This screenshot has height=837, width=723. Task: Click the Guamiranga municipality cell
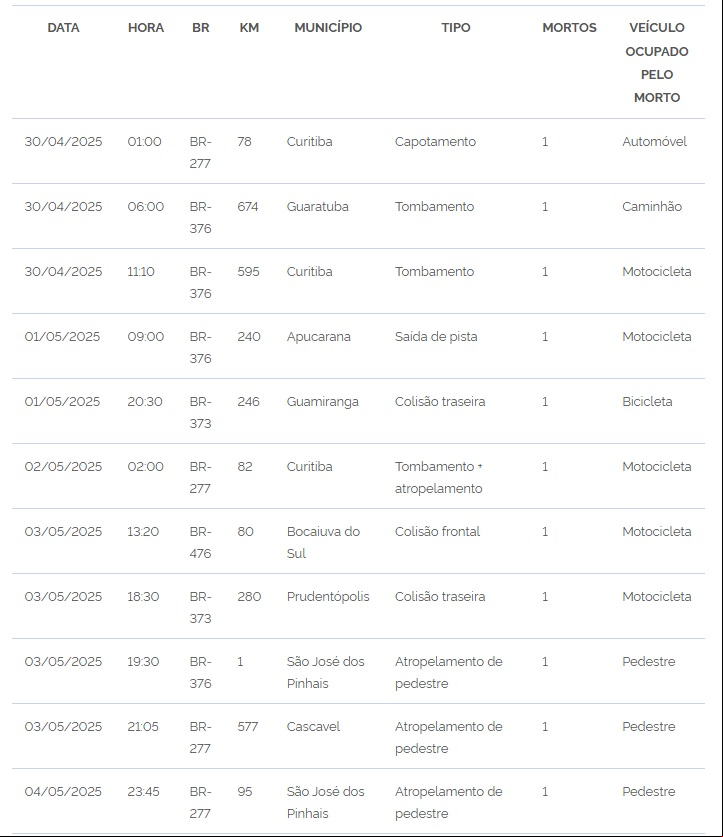(x=323, y=402)
